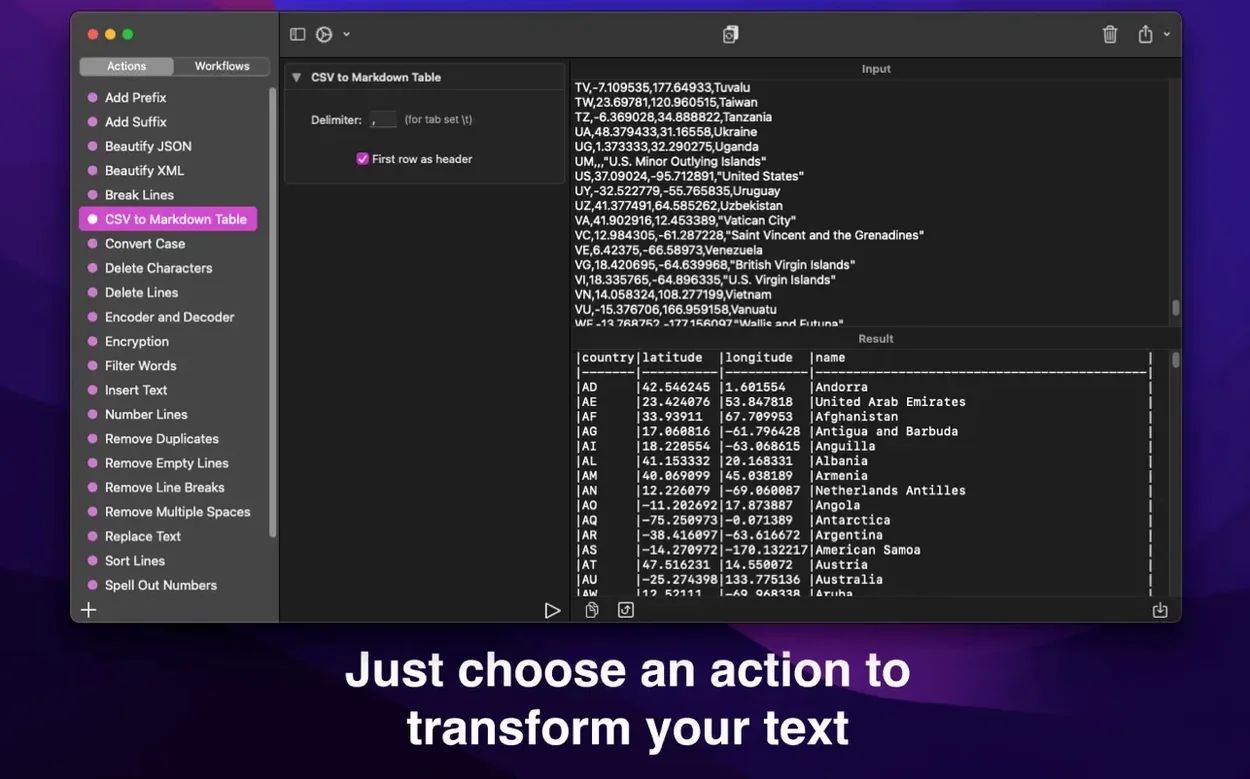Click the Result pane header label
The image size is (1250, 779).
point(876,339)
